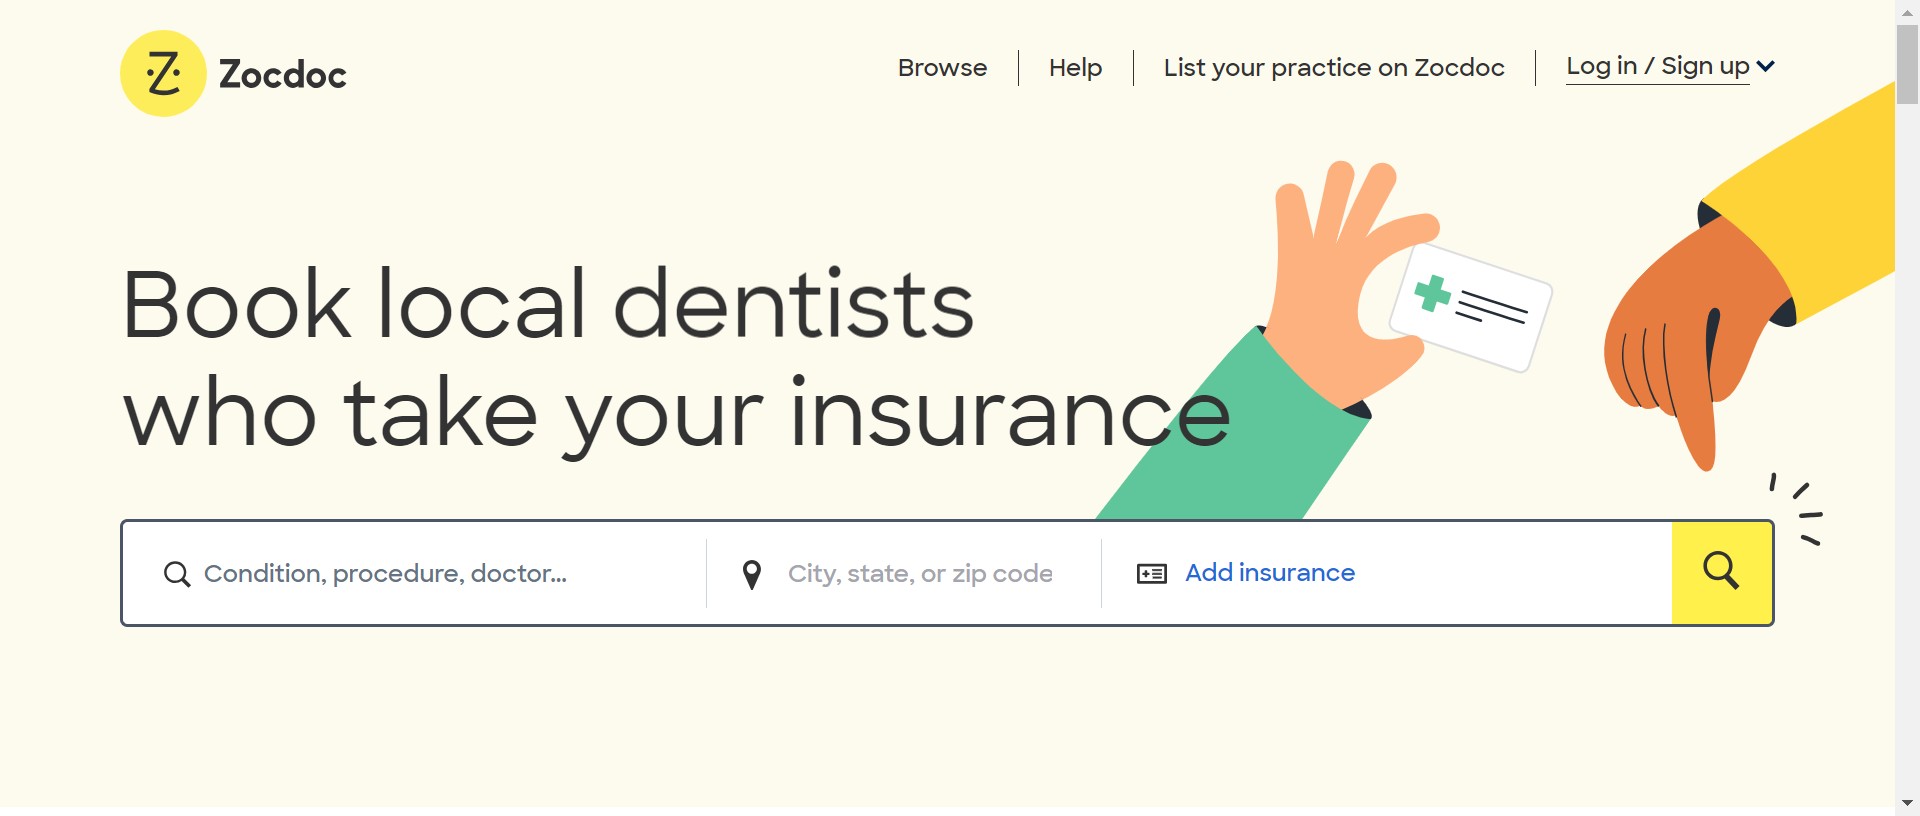Click the page scrollbar thumb

click(x=1907, y=64)
